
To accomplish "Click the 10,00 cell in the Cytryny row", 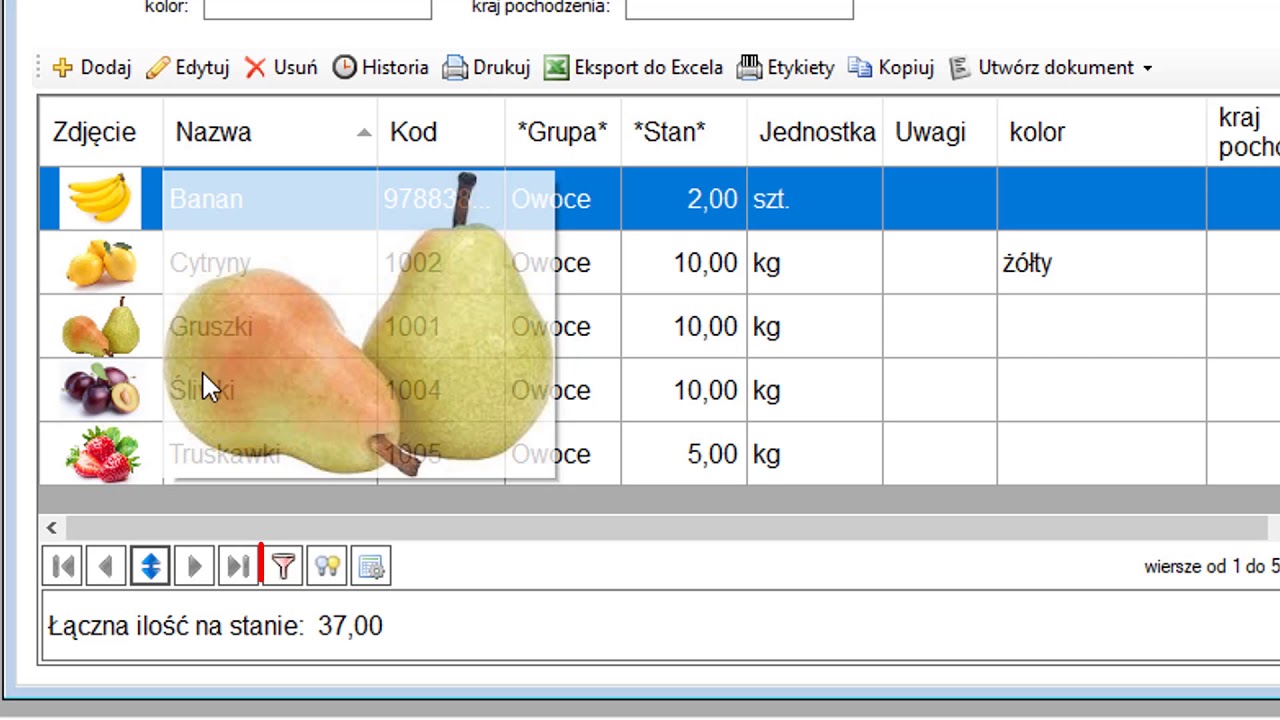I will point(684,263).
